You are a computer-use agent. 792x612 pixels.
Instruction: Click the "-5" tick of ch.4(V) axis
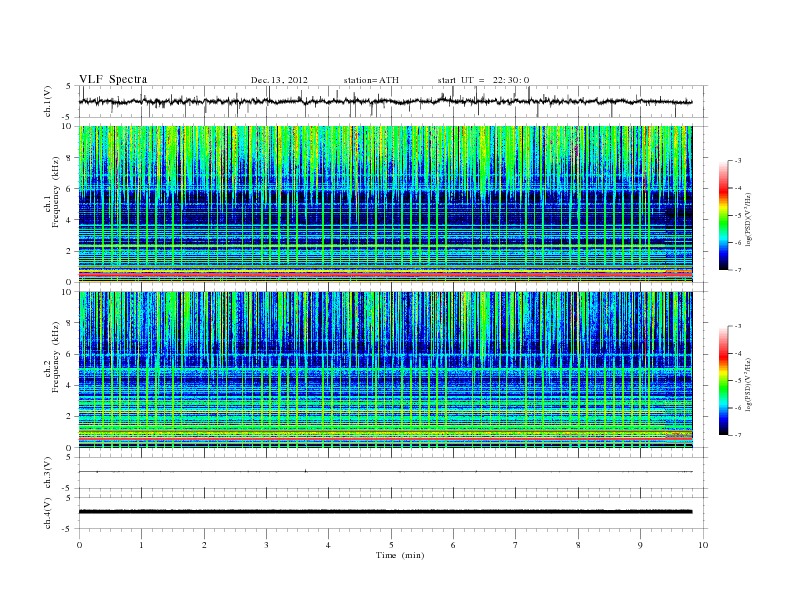click(x=68, y=529)
